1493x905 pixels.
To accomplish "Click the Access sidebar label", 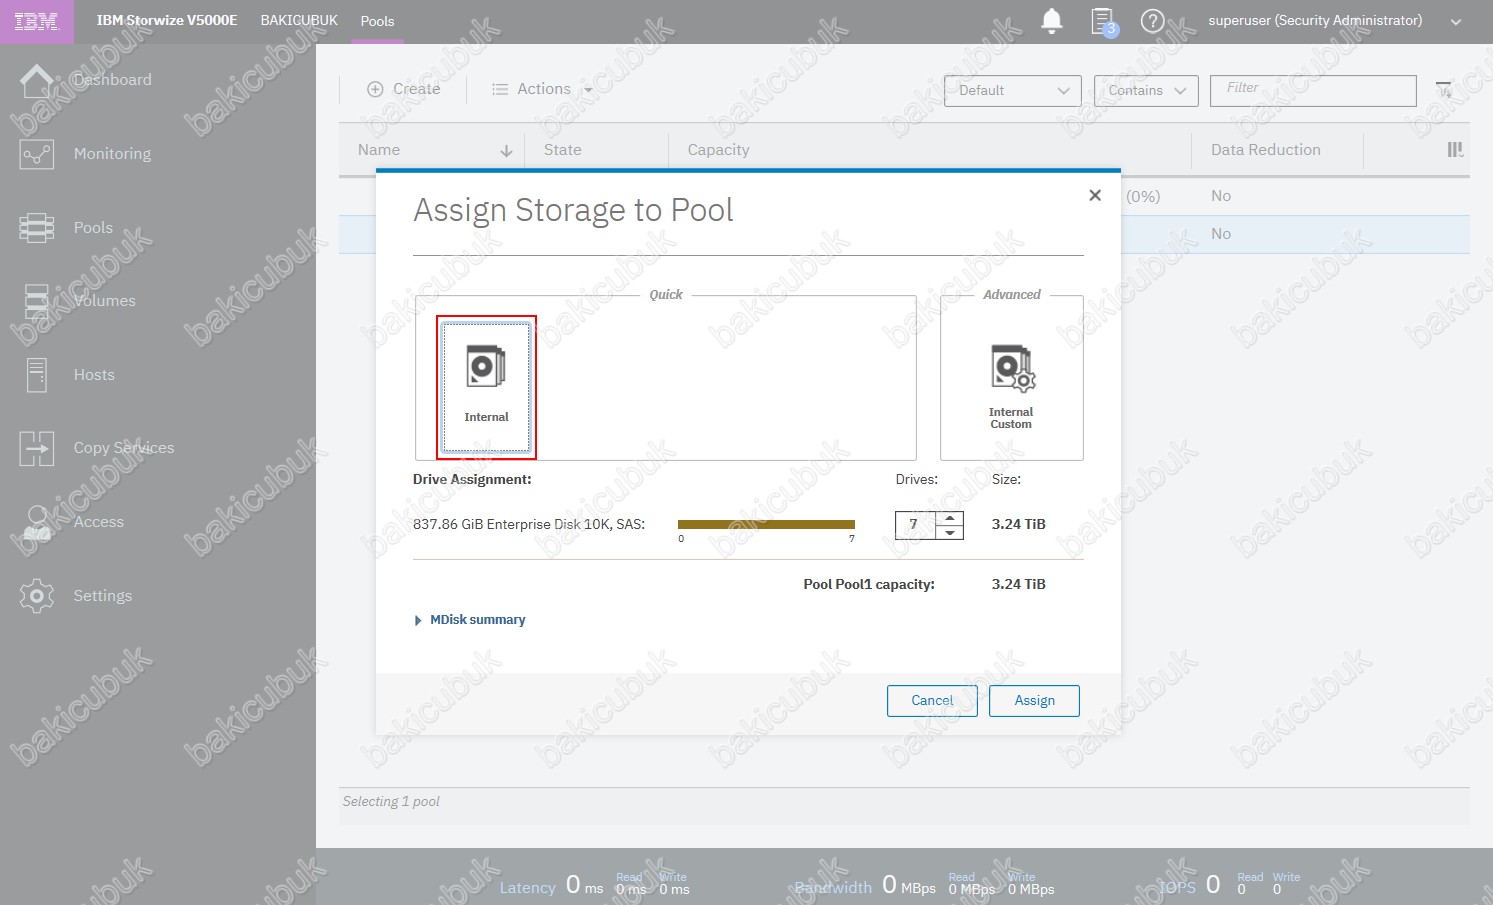I will tap(98, 522).
